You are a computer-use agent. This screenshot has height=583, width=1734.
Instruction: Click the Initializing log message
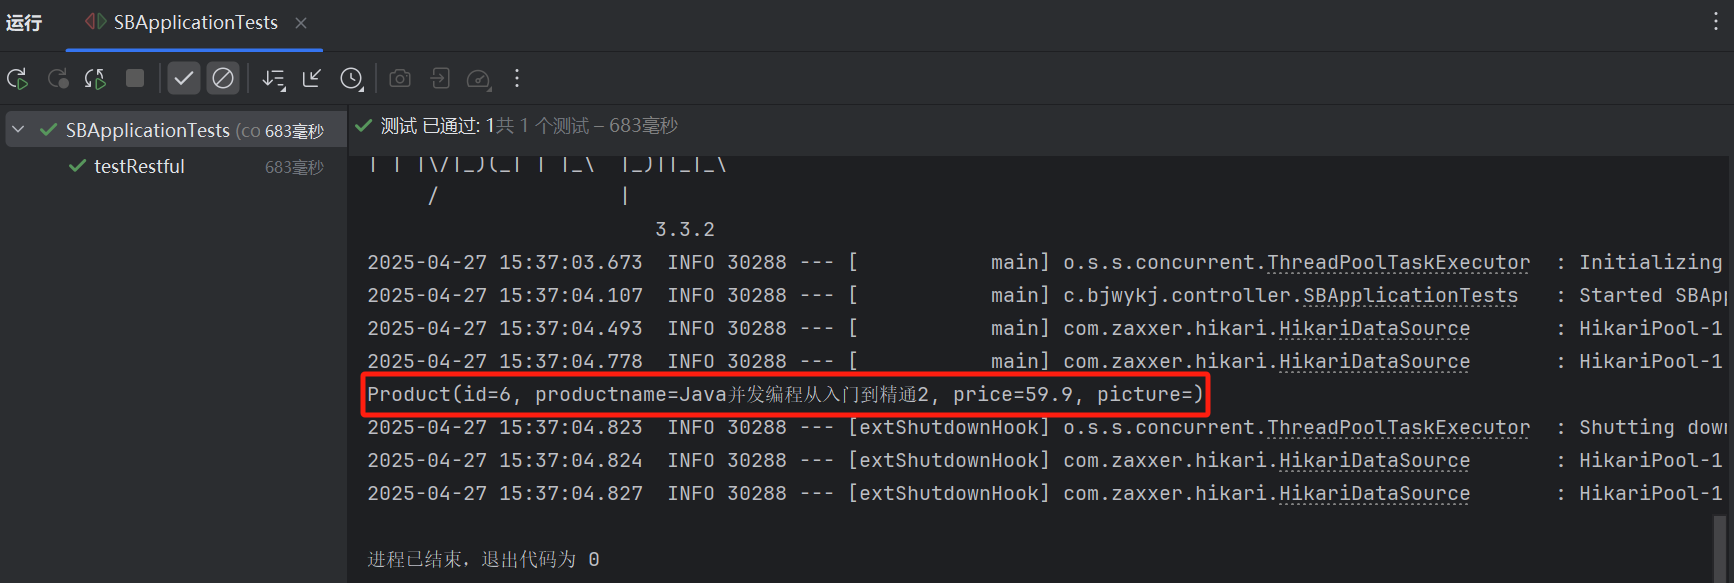pos(1650,263)
